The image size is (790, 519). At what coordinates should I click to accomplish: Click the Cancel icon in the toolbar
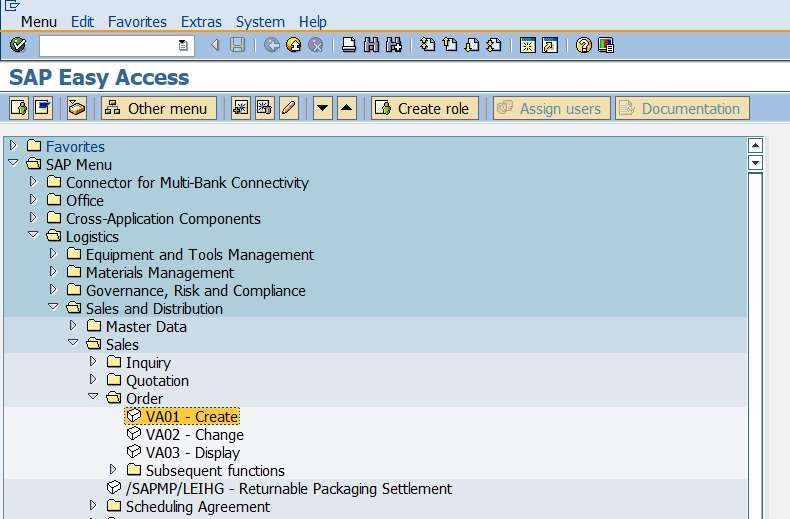[x=315, y=45]
